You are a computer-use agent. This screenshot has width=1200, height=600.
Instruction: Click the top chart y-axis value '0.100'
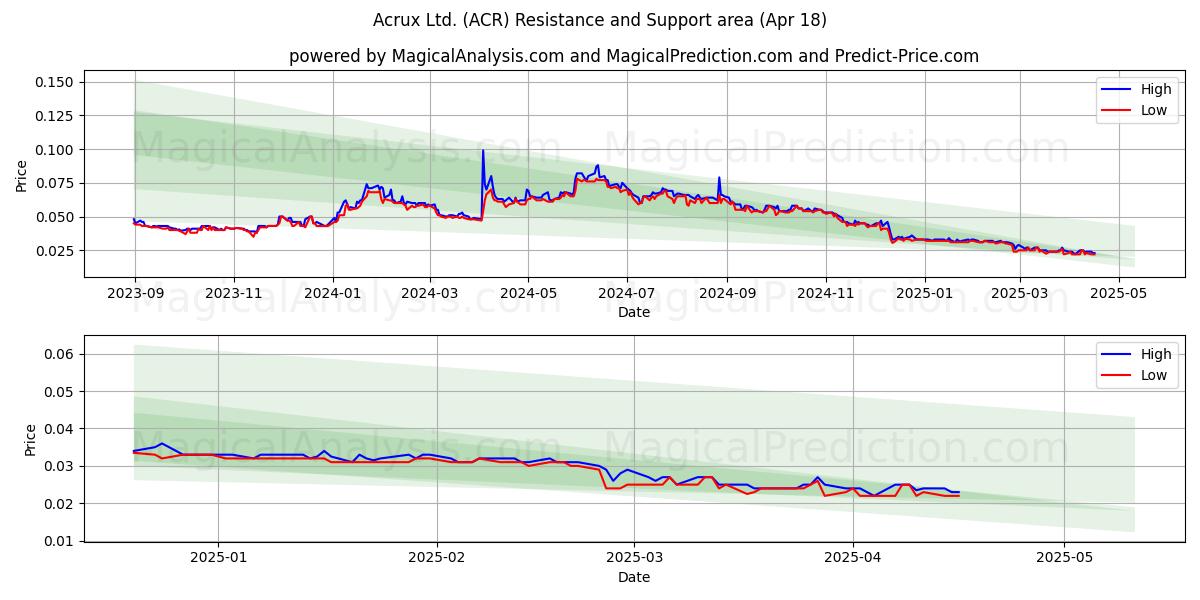(x=56, y=150)
